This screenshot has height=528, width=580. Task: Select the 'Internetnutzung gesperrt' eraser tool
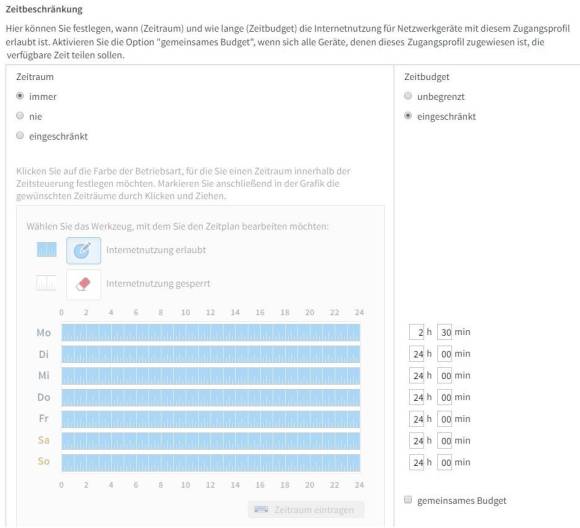coord(84,284)
